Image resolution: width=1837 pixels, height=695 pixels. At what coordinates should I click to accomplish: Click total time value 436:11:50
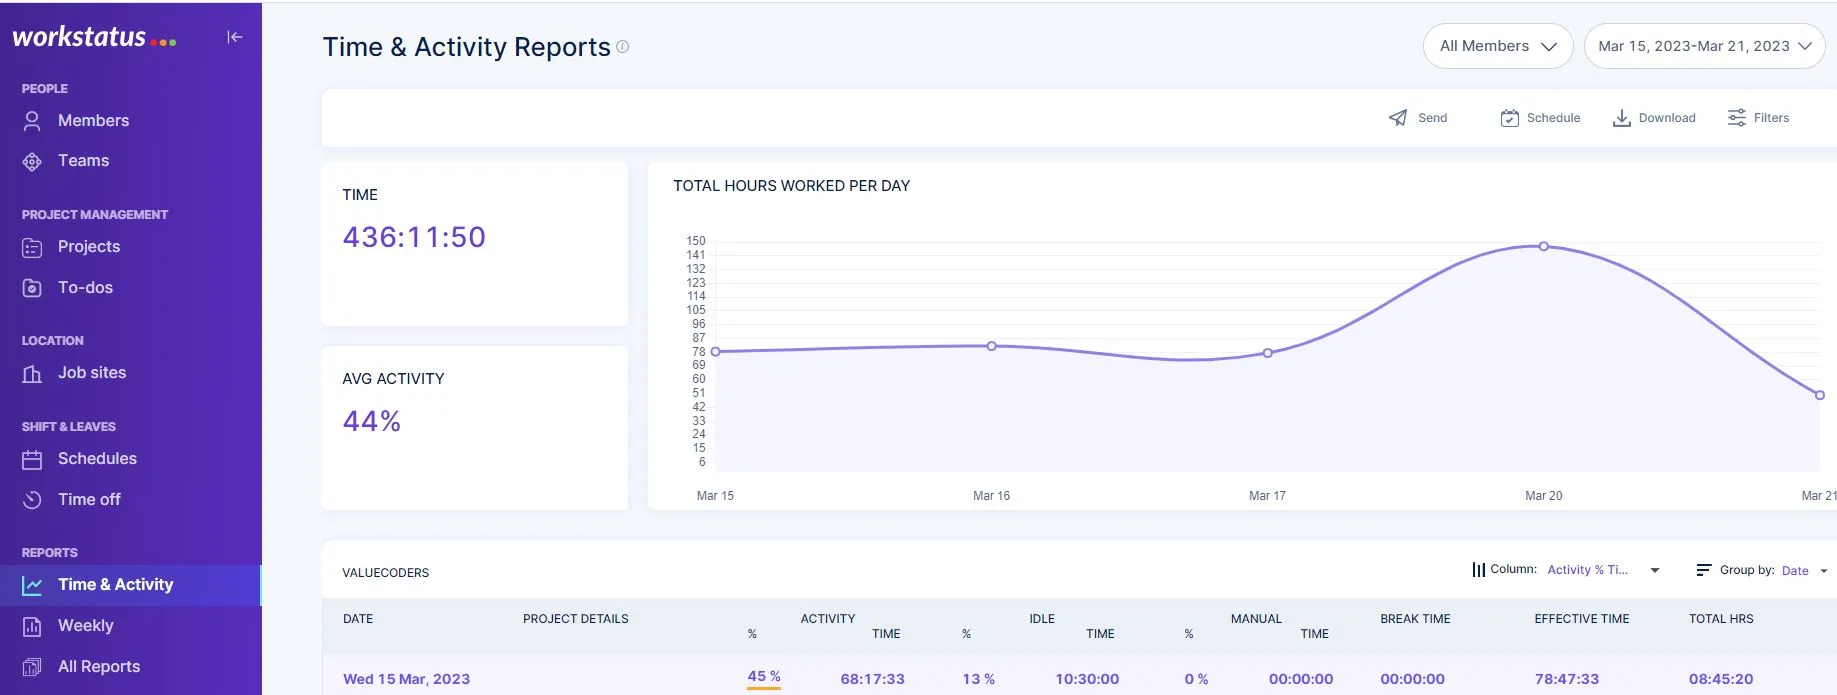414,237
